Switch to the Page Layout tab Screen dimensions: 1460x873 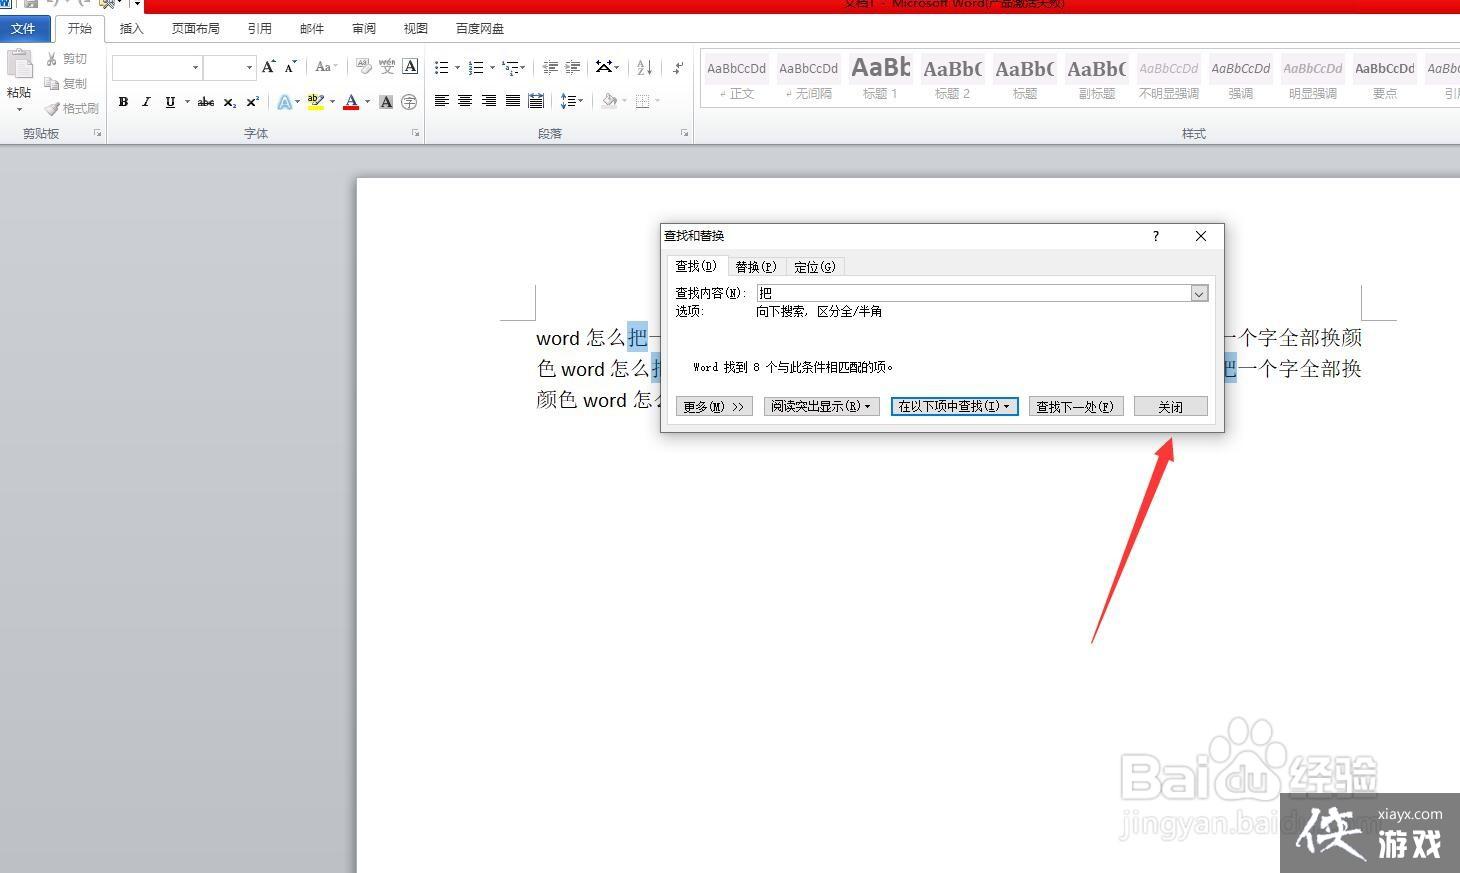pos(195,28)
